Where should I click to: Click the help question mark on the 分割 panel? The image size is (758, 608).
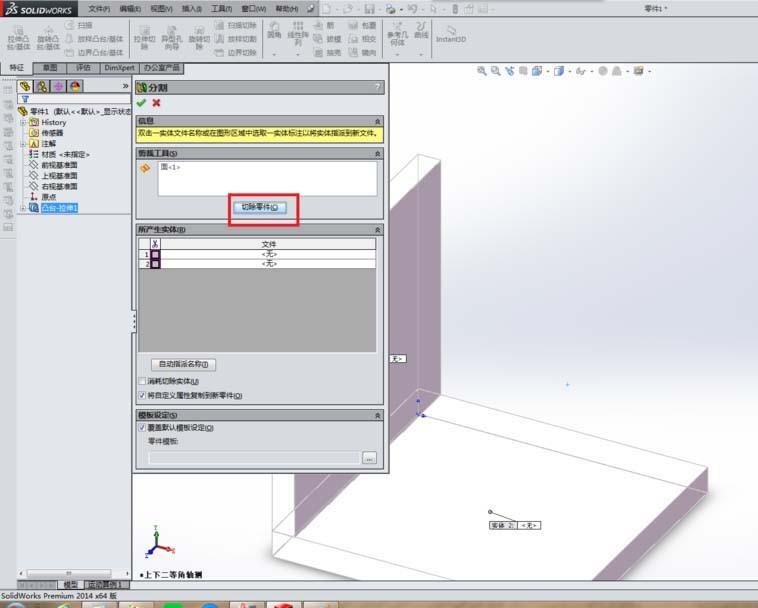click(378, 87)
